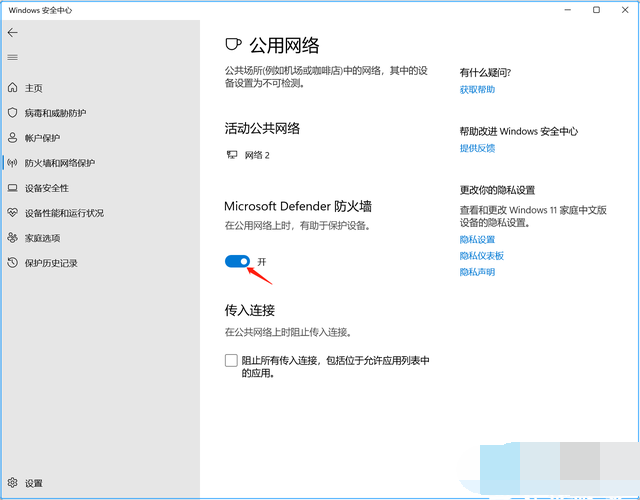Image resolution: width=640 pixels, height=500 pixels.
Task: Open the 隐私仪表板 link
Action: (481, 256)
